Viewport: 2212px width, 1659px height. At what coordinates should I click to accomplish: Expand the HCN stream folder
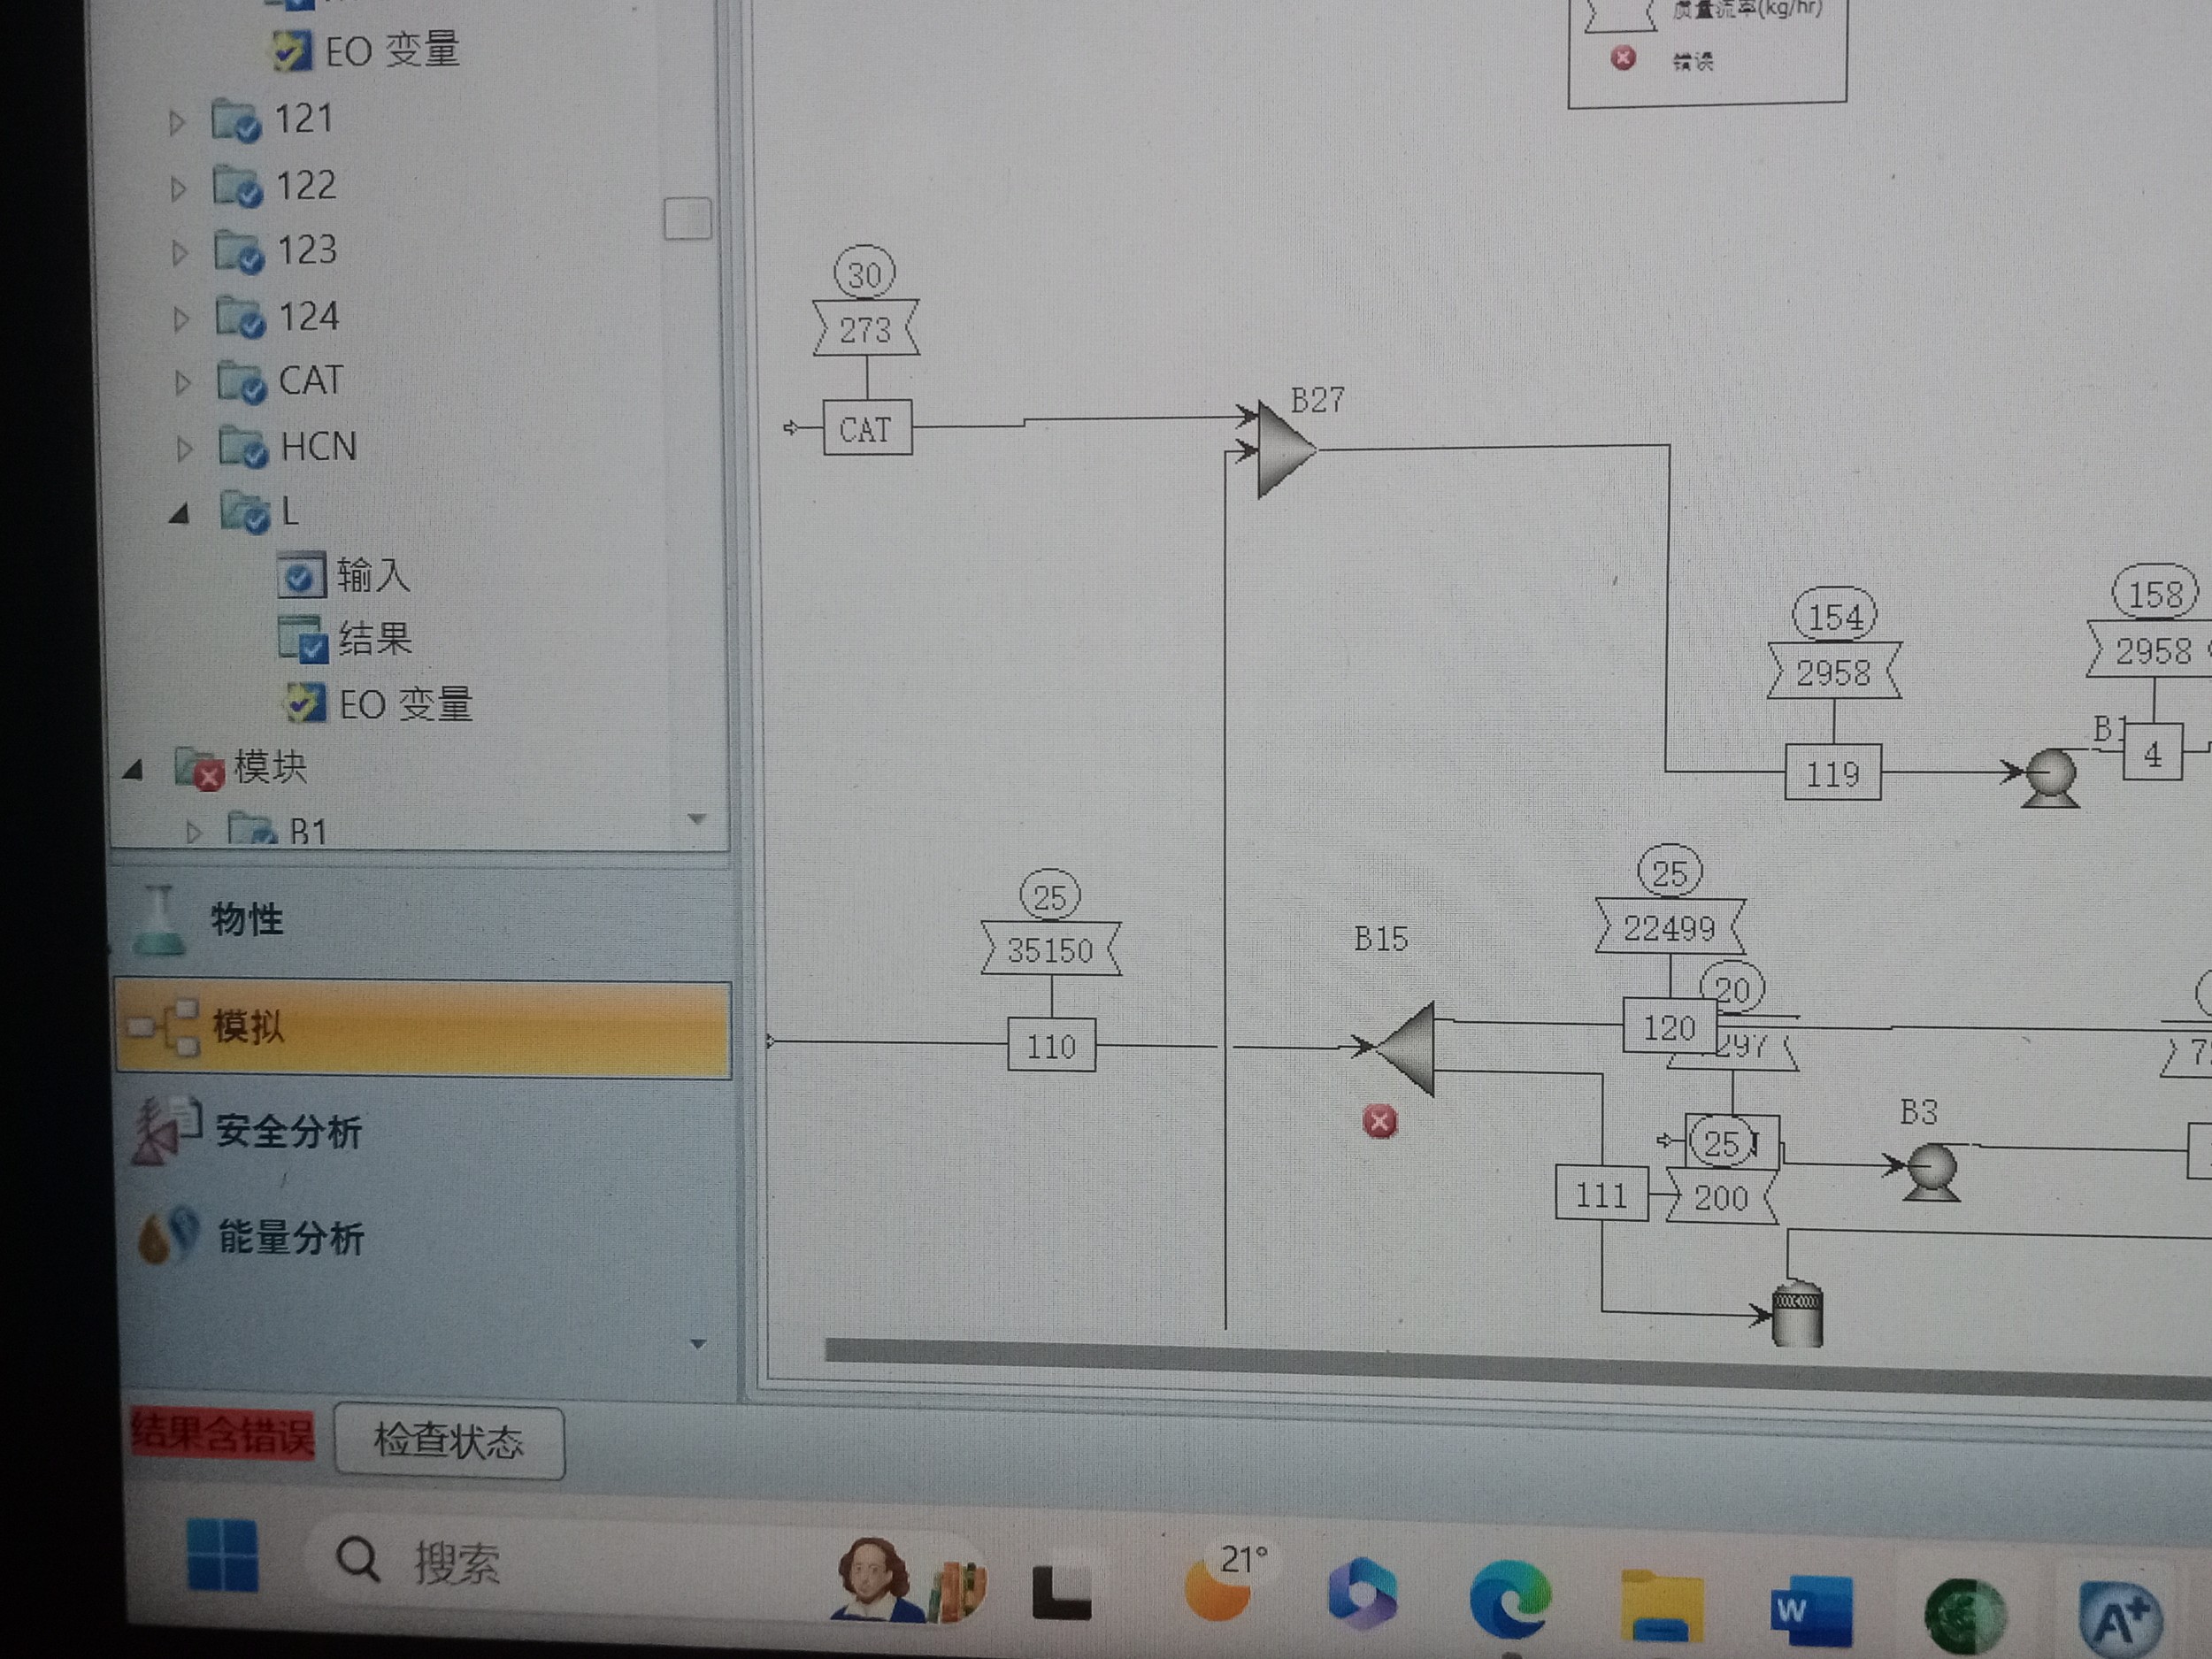[184, 449]
